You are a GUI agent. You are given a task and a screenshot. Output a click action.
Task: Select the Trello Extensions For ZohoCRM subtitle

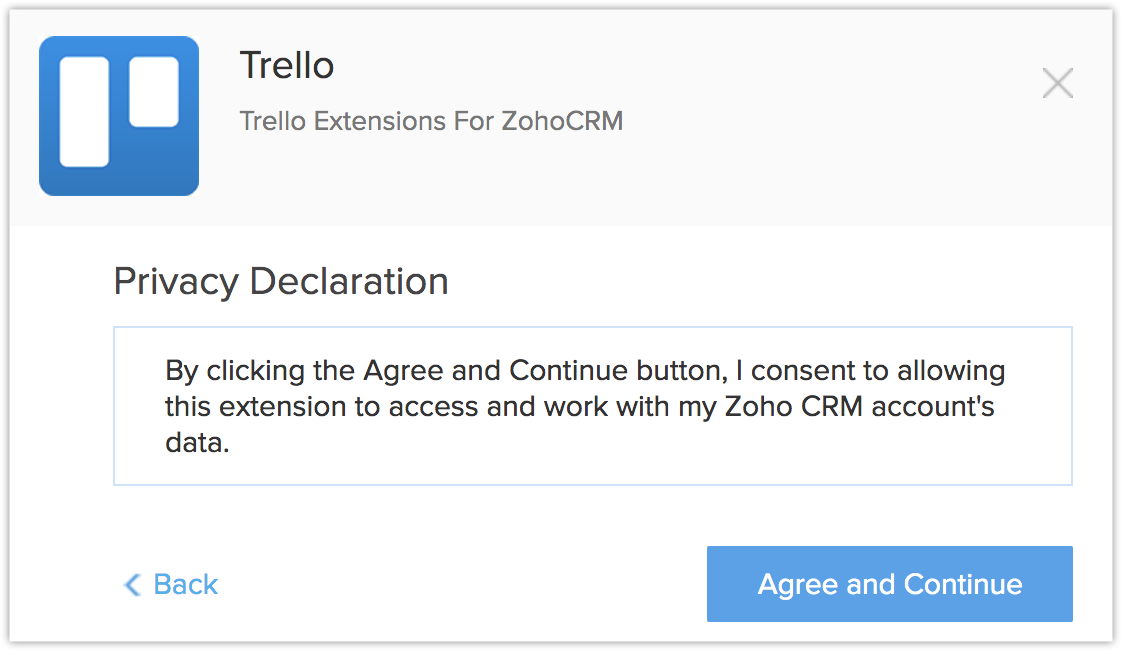click(431, 122)
